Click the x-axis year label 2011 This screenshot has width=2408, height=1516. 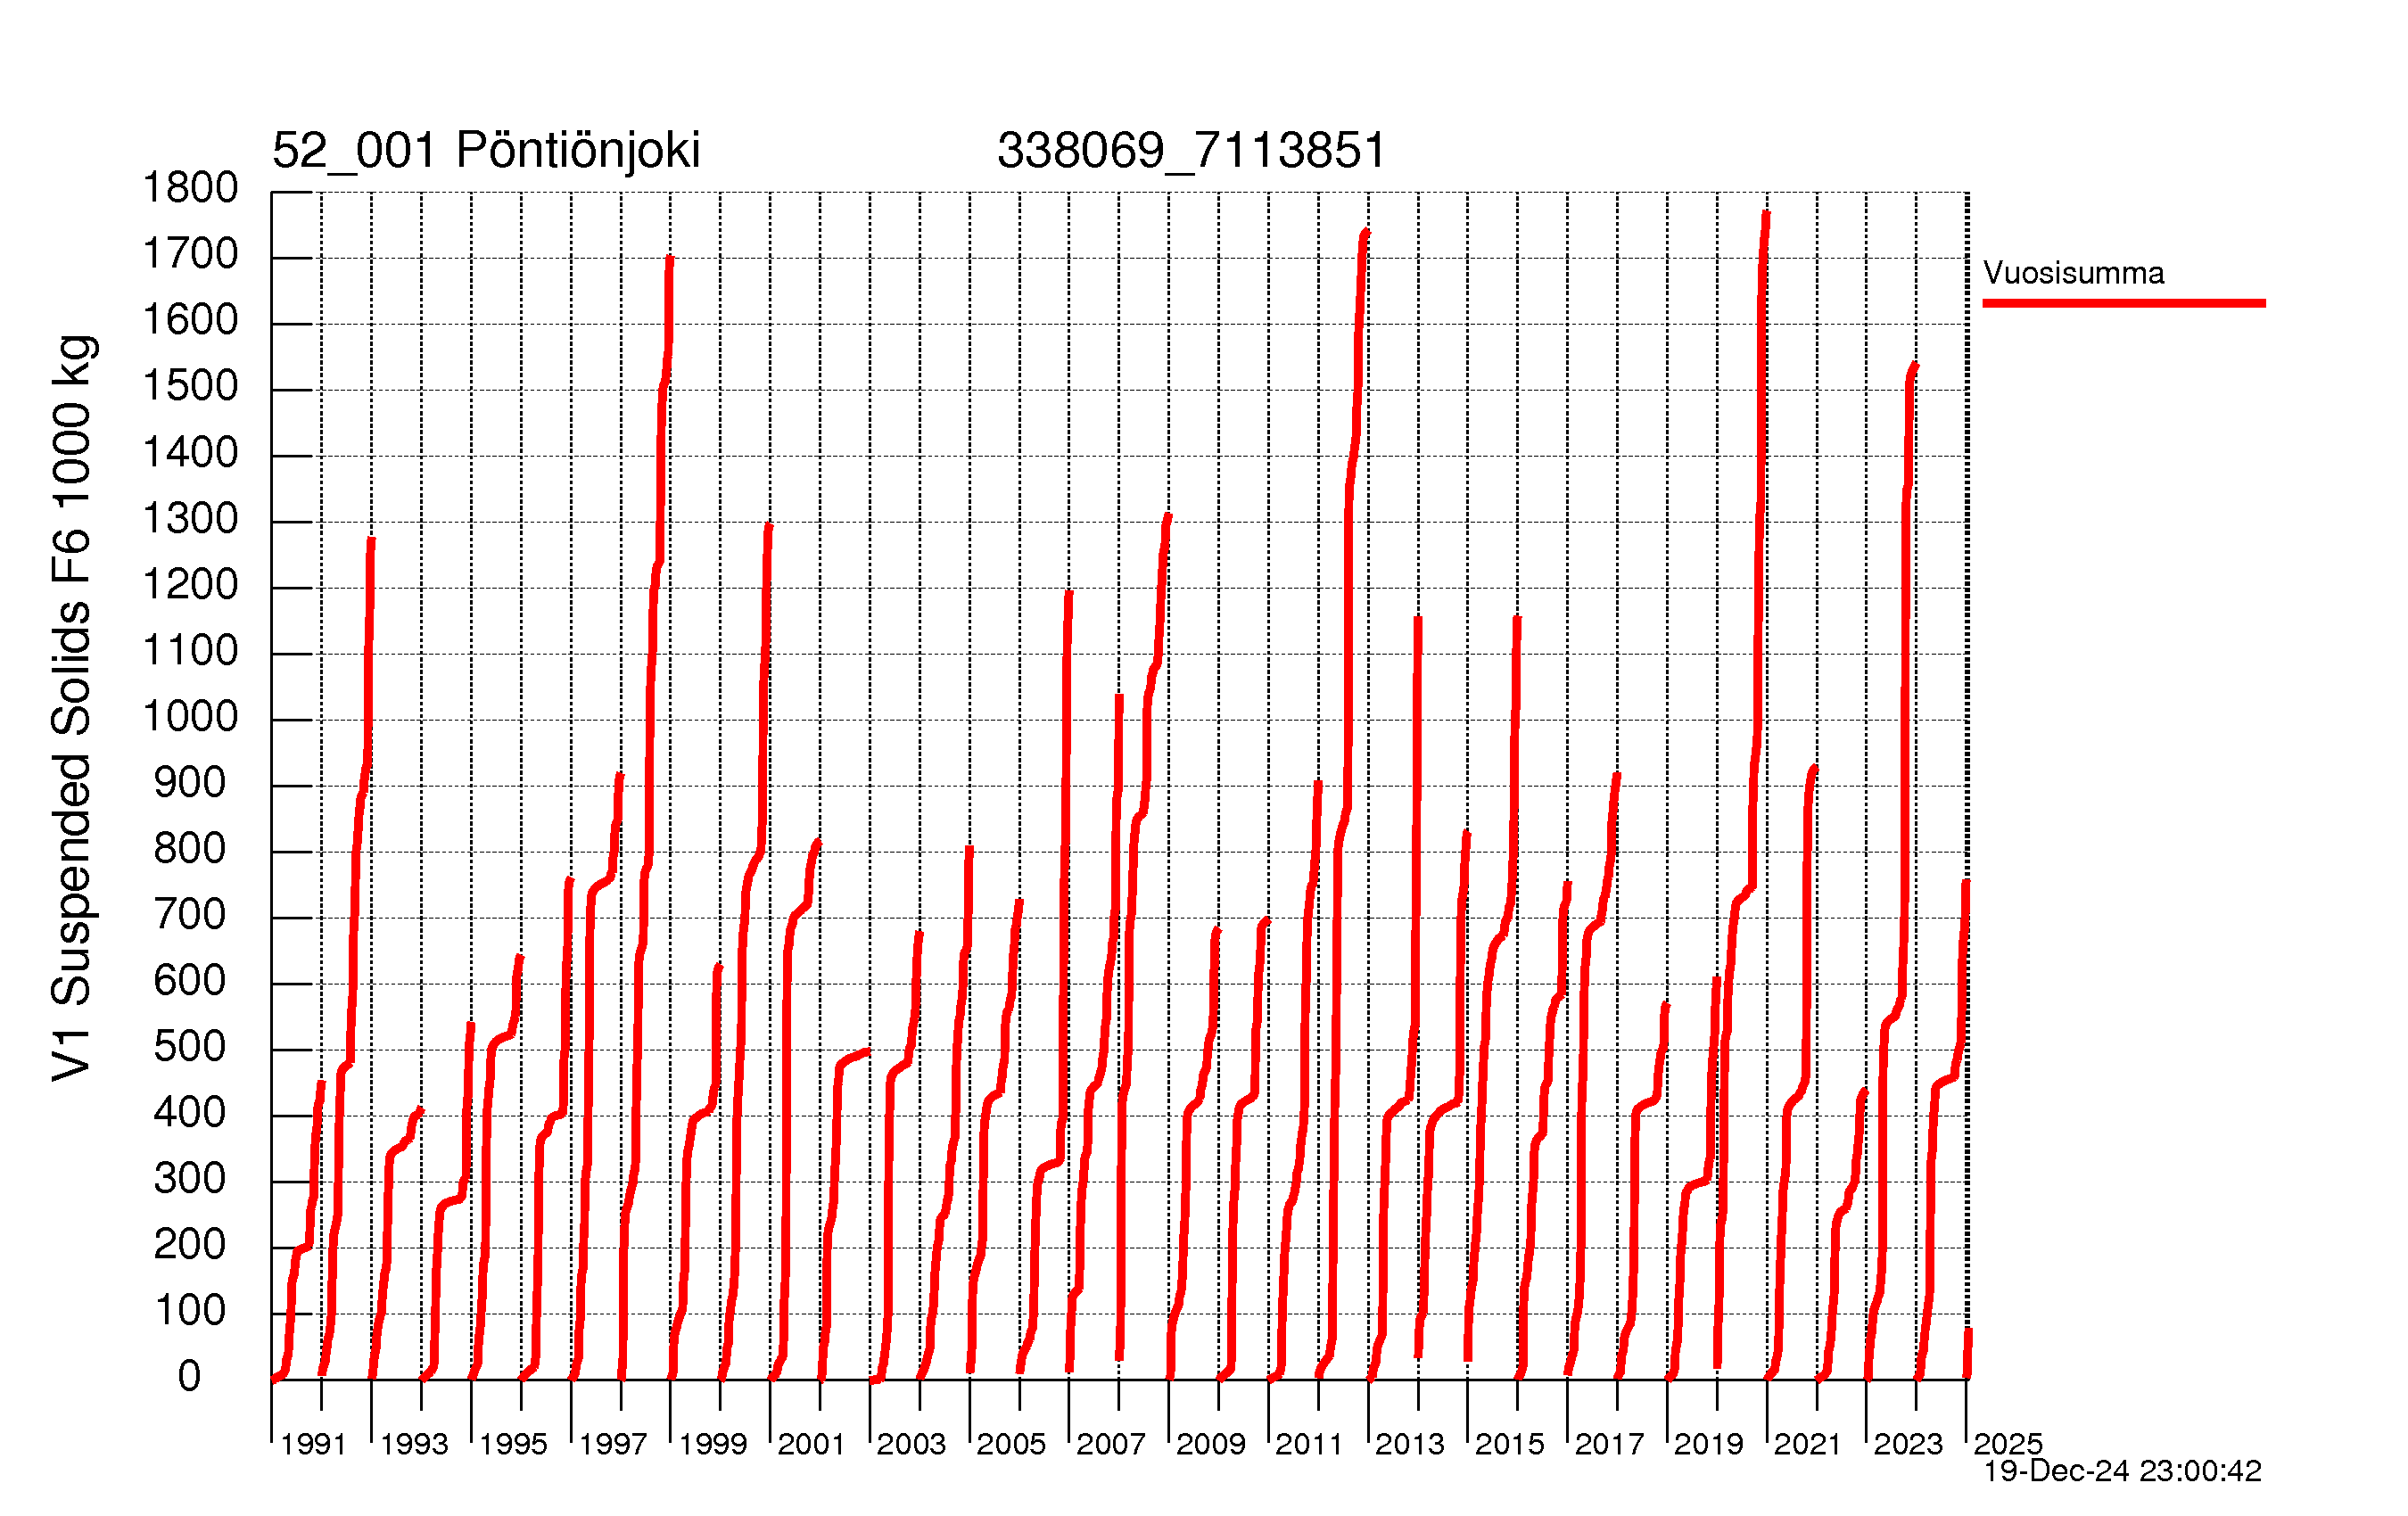(1310, 1444)
